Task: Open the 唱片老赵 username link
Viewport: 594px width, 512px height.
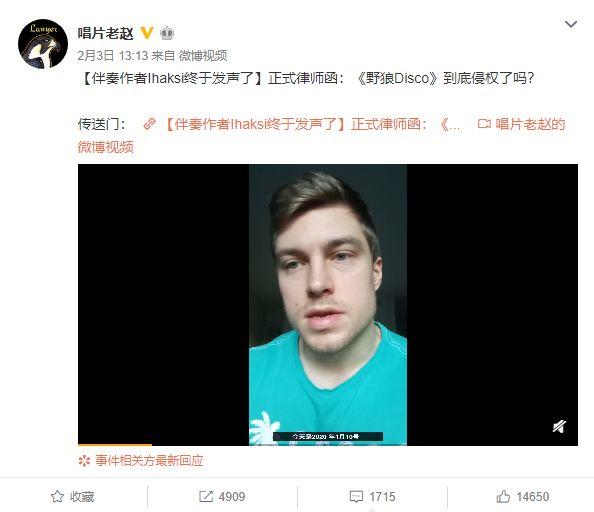Action: [x=105, y=33]
